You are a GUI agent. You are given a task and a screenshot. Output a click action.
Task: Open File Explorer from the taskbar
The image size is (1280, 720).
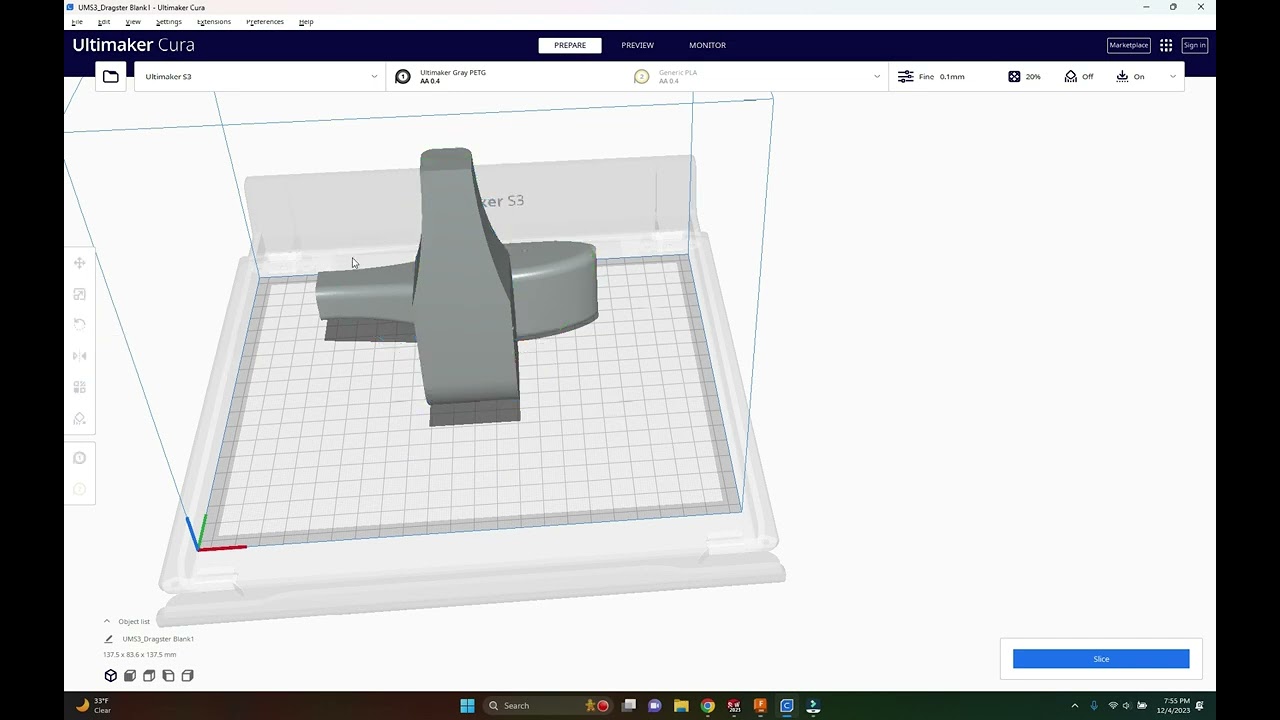pyautogui.click(x=681, y=706)
